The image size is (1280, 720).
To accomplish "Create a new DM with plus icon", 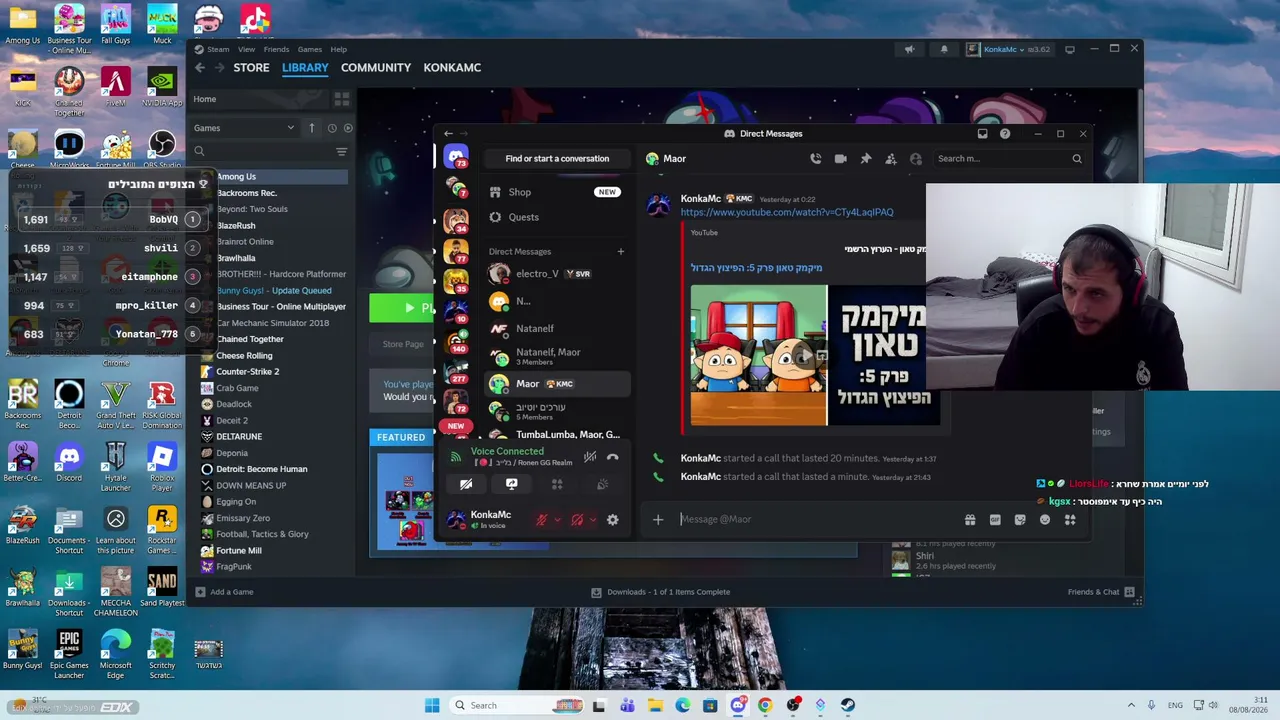I will [620, 251].
